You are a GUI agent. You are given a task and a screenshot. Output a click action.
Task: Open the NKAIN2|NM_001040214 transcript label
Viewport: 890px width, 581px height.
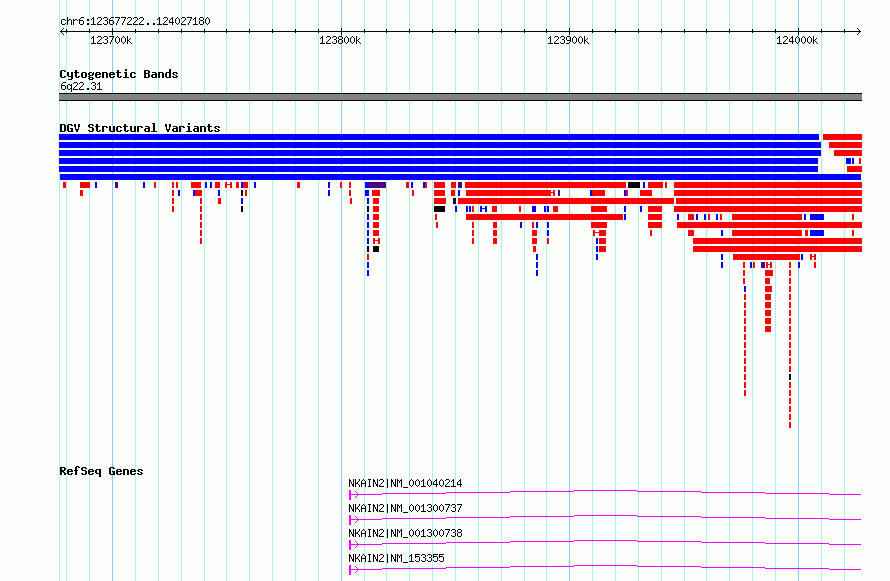[x=405, y=483]
